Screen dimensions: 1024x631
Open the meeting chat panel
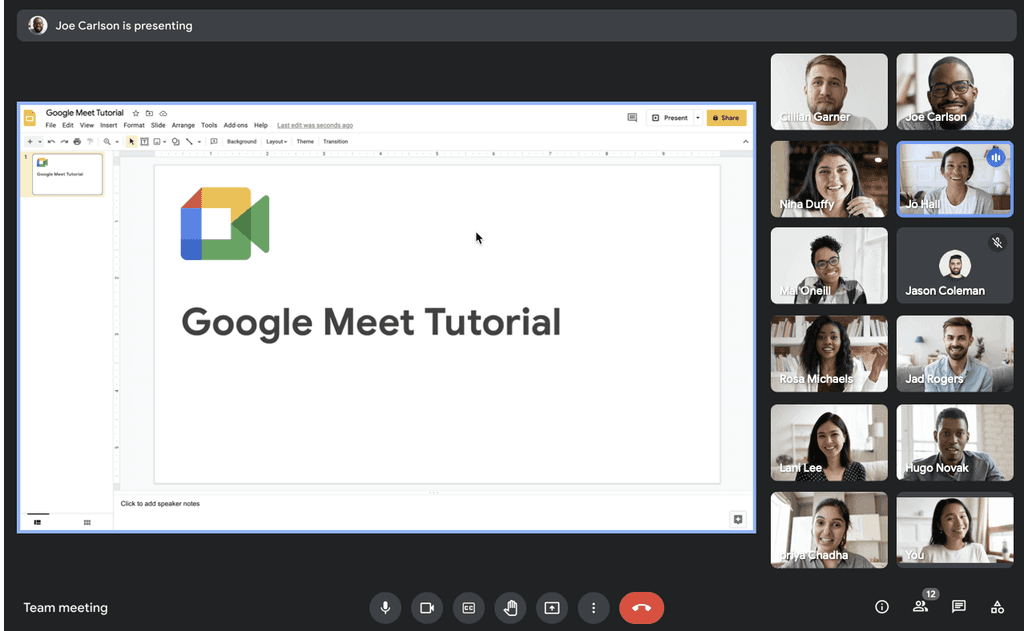click(x=957, y=607)
